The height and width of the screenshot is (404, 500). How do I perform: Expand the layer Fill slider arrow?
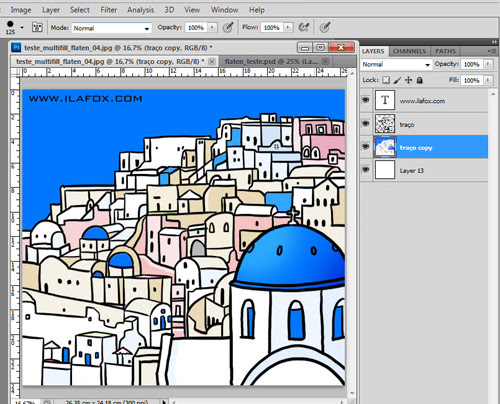488,80
